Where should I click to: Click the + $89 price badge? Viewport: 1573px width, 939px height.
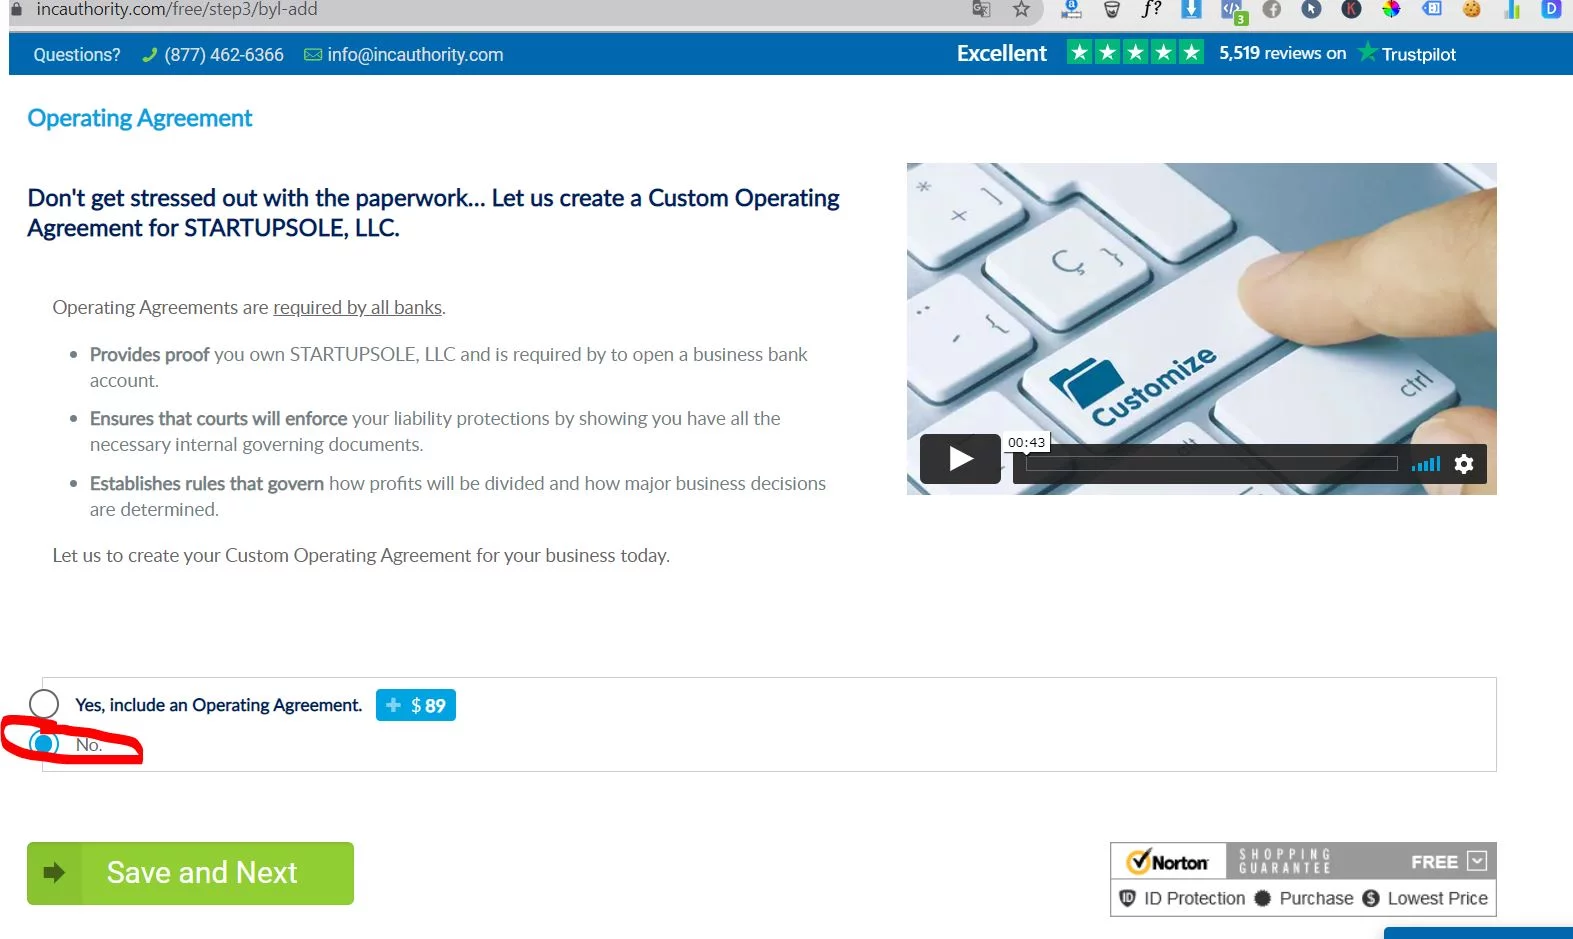click(416, 705)
